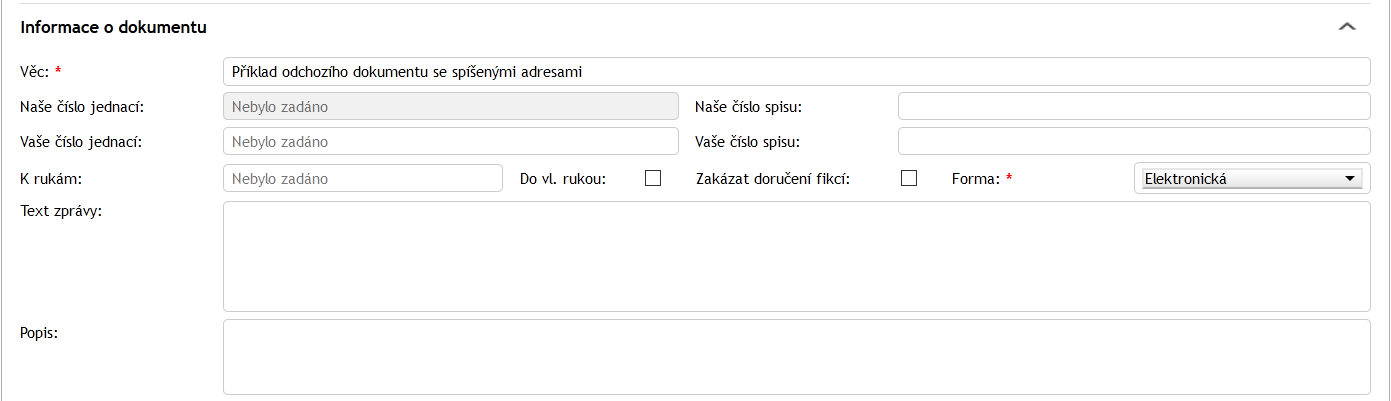The image size is (1391, 401).
Task: Click the Věc field label
Action: pyautogui.click(x=35, y=72)
